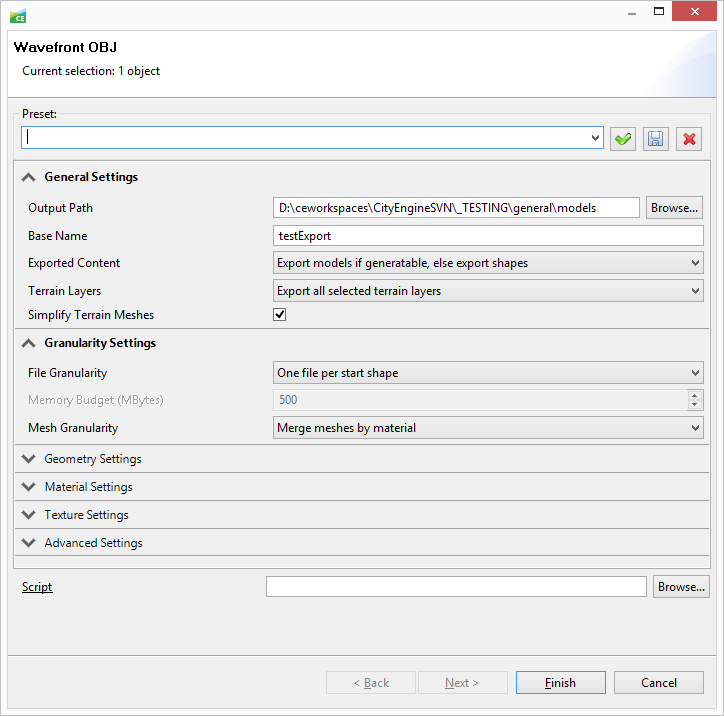The height and width of the screenshot is (716, 724).
Task: Open the Preset dropdown arrow
Action: [596, 138]
